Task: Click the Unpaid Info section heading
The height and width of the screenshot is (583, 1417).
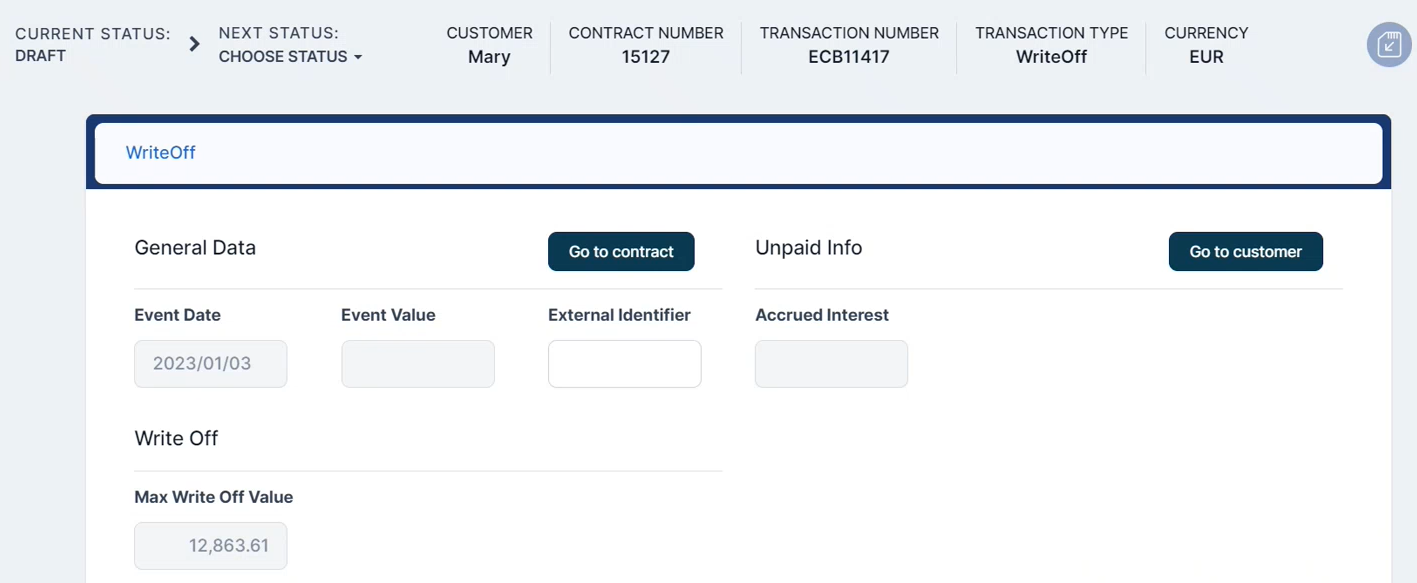Action: tap(808, 248)
